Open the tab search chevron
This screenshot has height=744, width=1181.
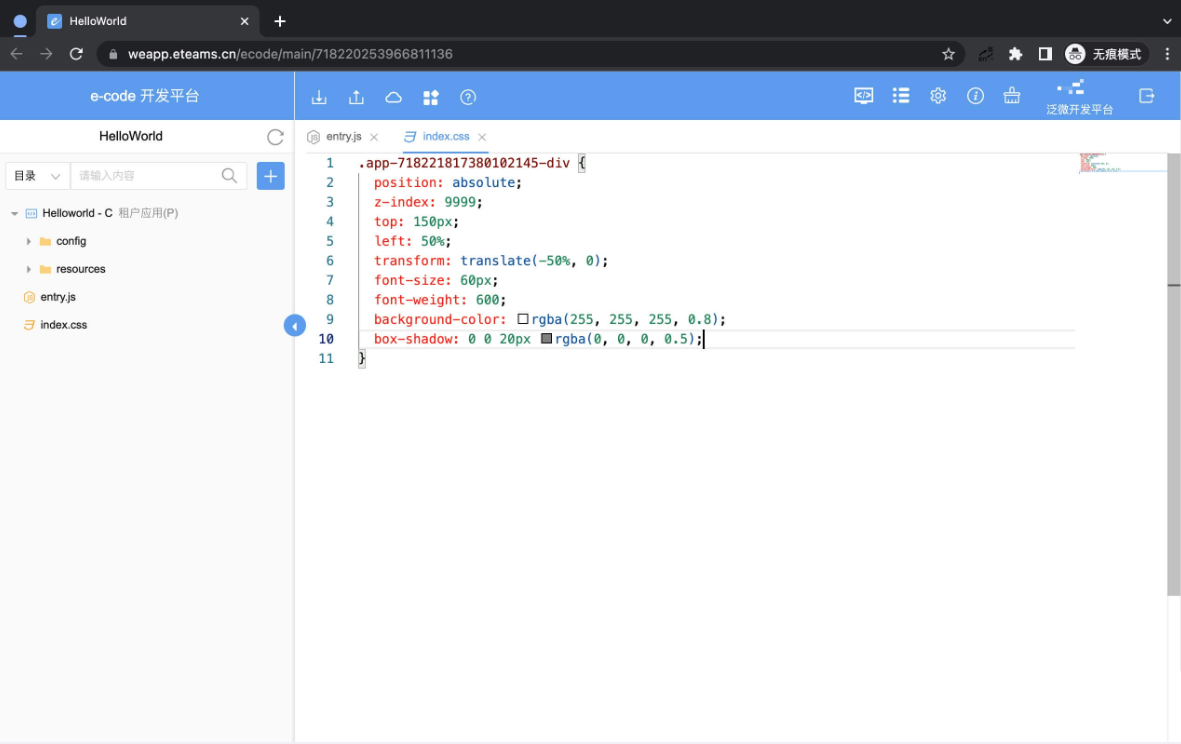click(x=1167, y=21)
